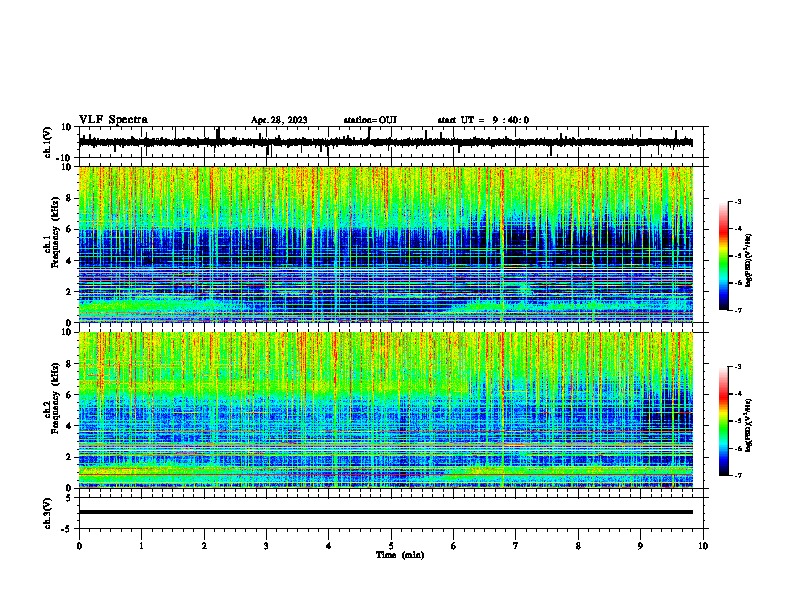This screenshot has height=612, width=792.
Task: Click time axis tick label "9"
Action: pos(640,546)
